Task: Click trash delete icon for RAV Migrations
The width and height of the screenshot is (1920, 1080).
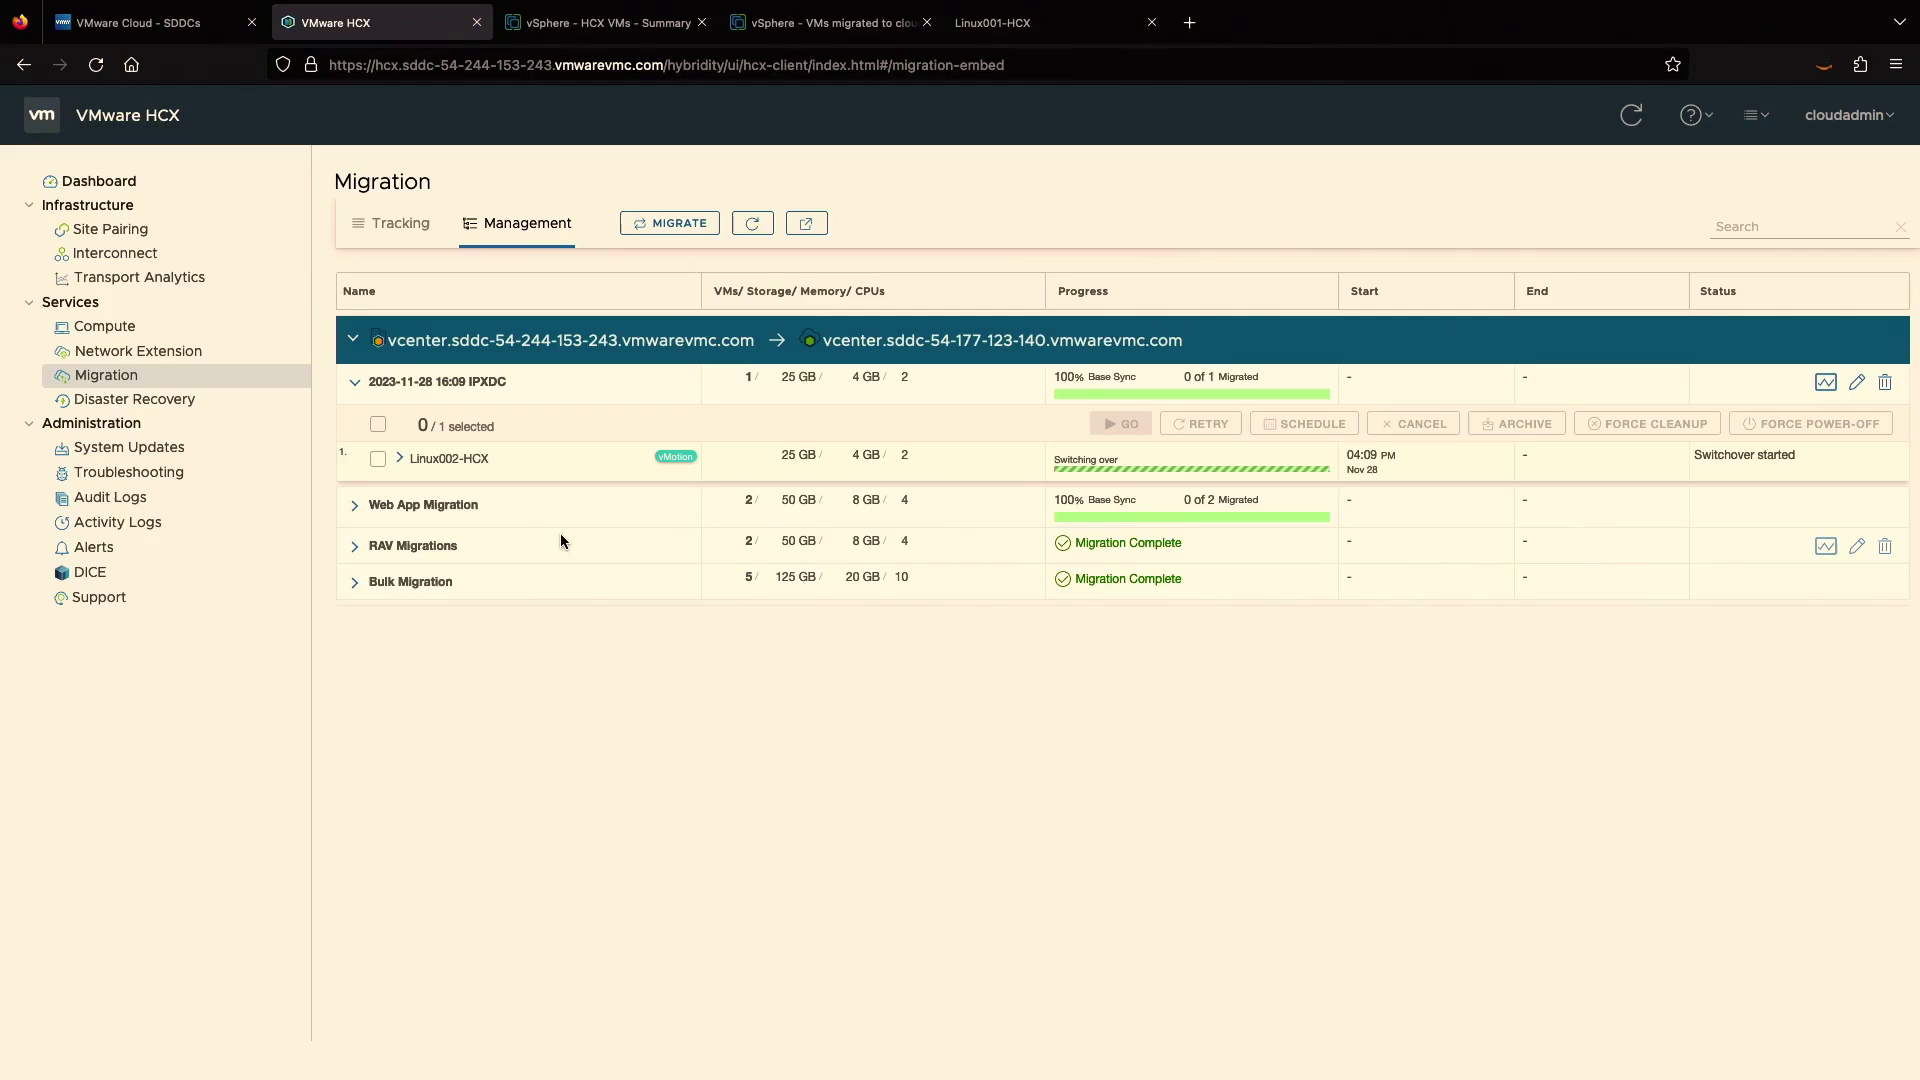Action: coord(1884,546)
